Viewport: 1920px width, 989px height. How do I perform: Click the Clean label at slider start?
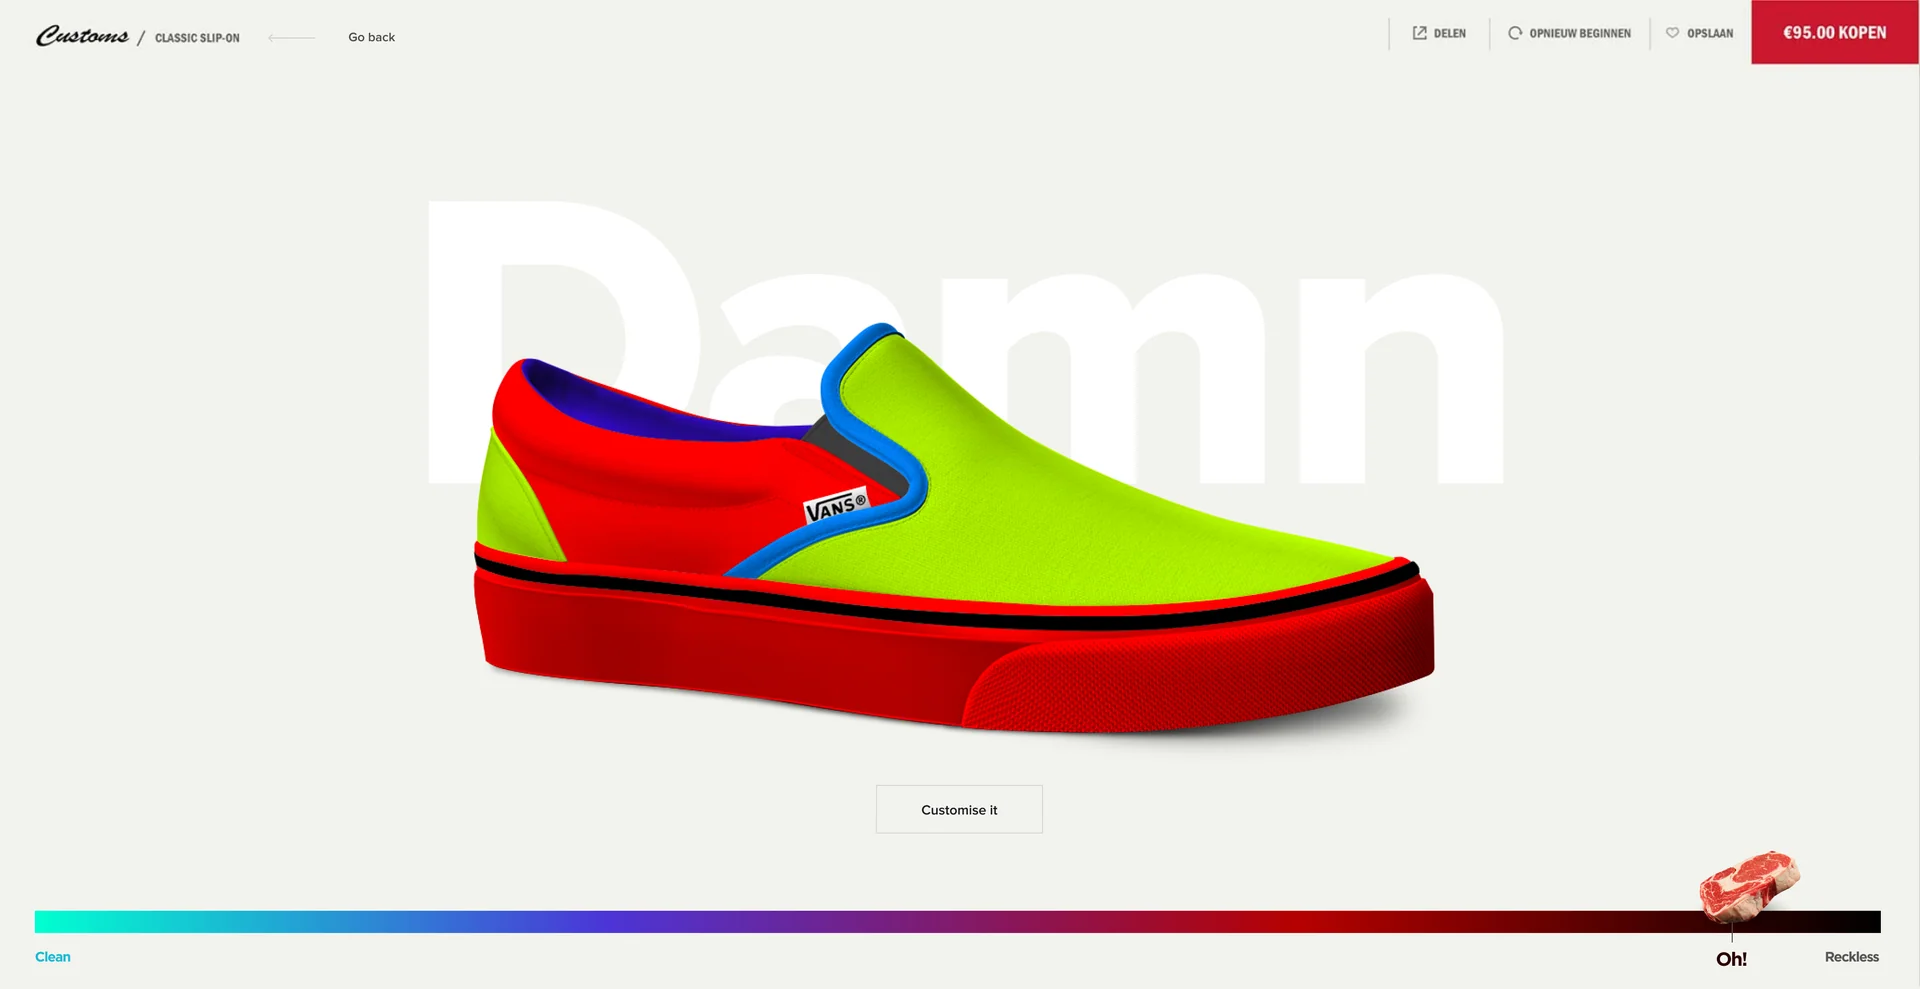53,957
